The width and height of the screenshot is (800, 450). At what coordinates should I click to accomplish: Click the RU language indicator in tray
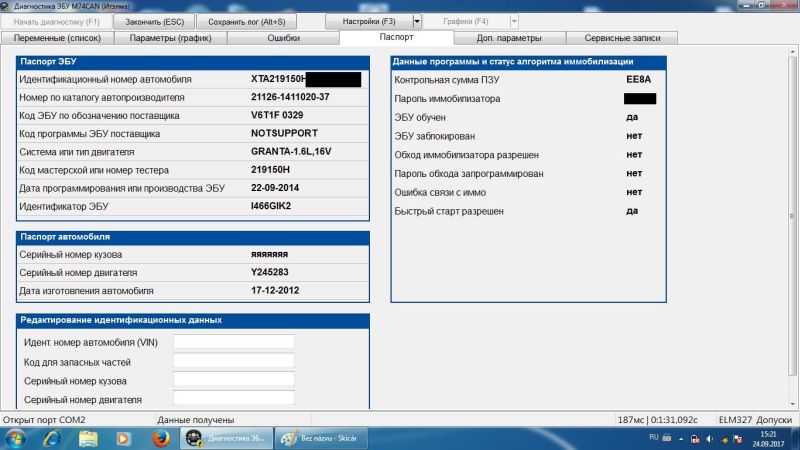[654, 438]
